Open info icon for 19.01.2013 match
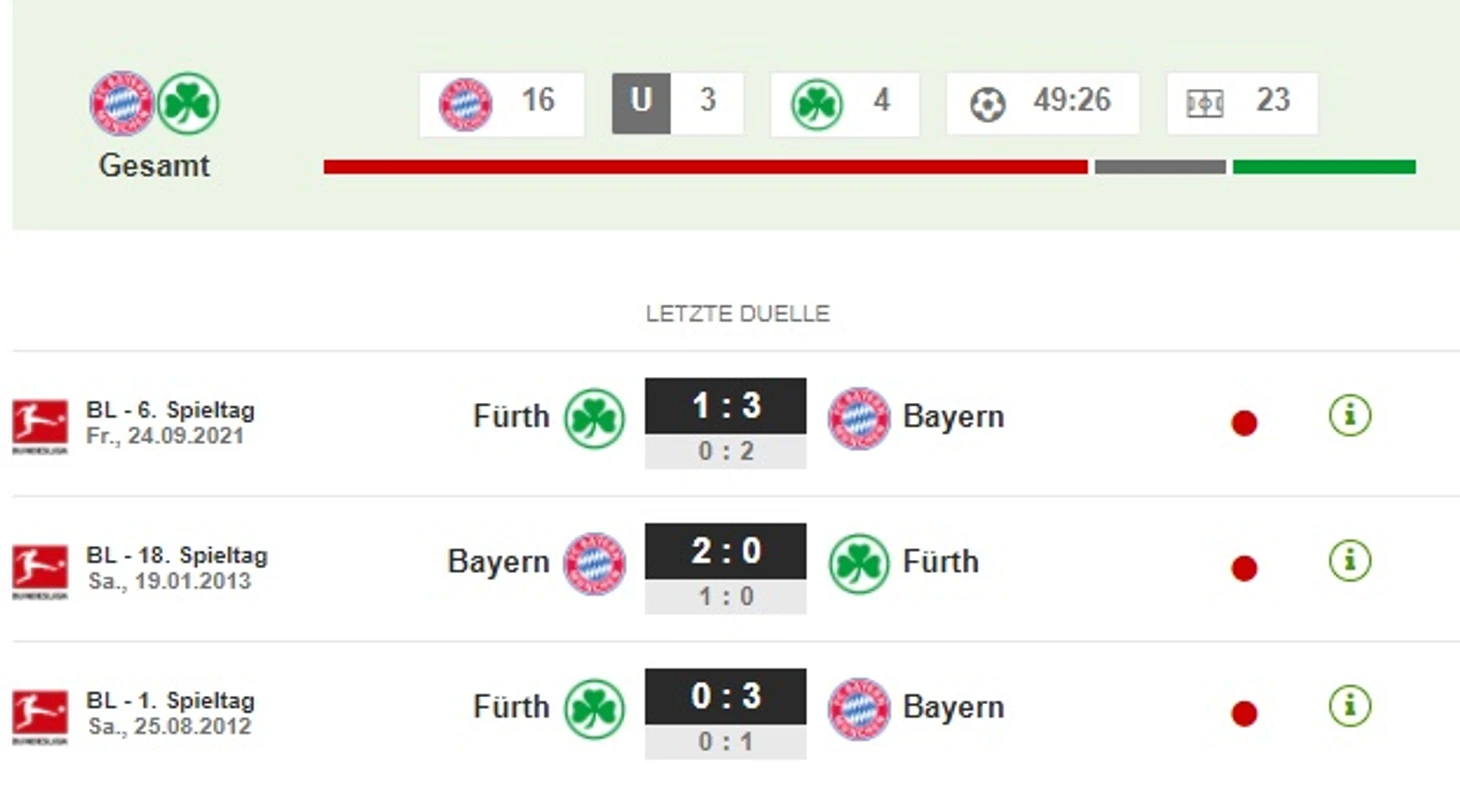The width and height of the screenshot is (1460, 785). (1349, 560)
